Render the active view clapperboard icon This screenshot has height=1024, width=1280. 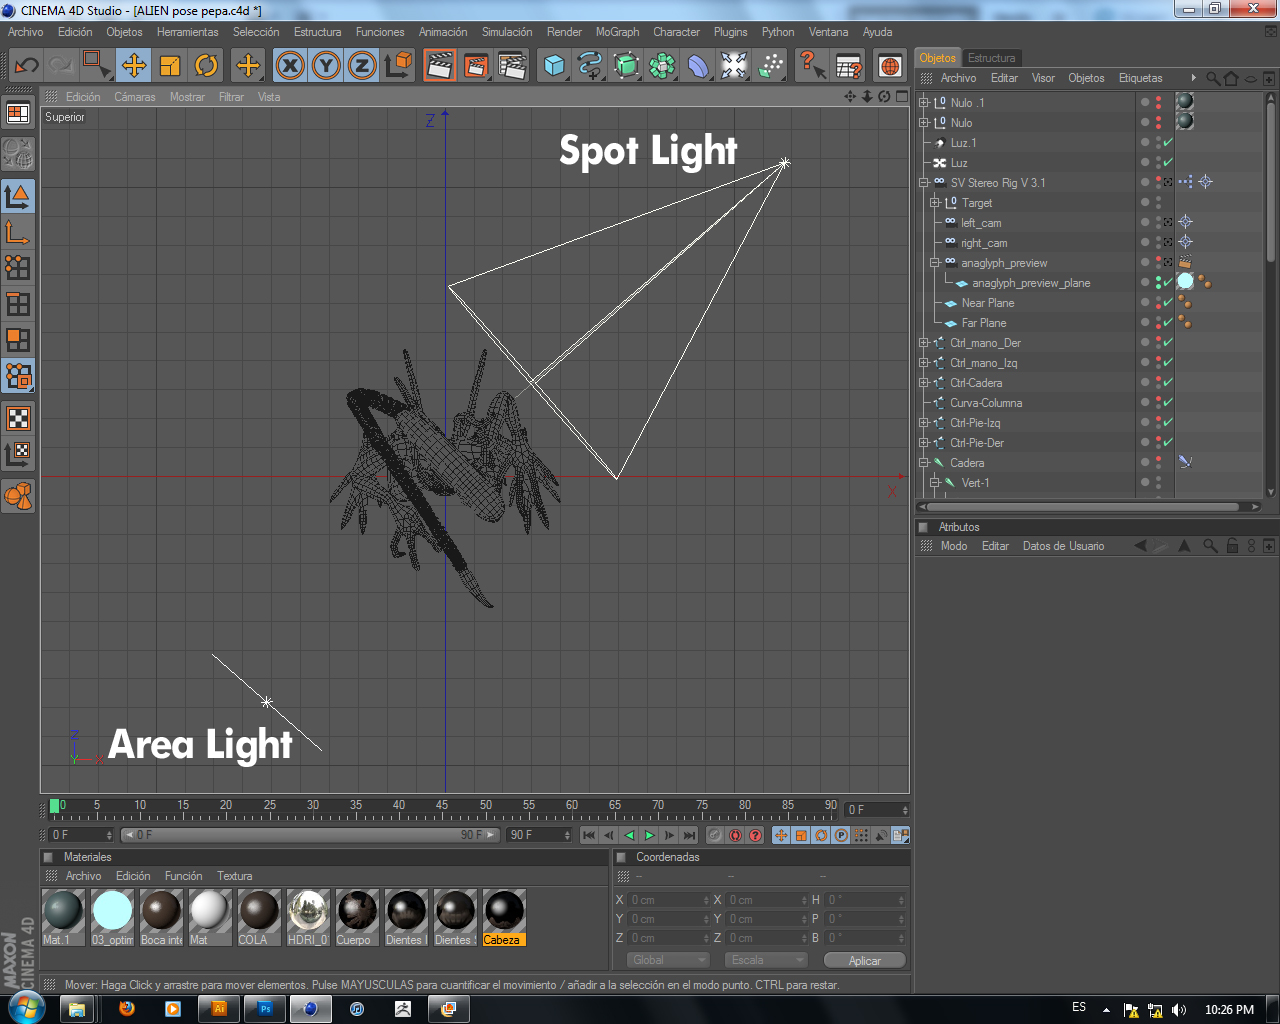tap(439, 66)
